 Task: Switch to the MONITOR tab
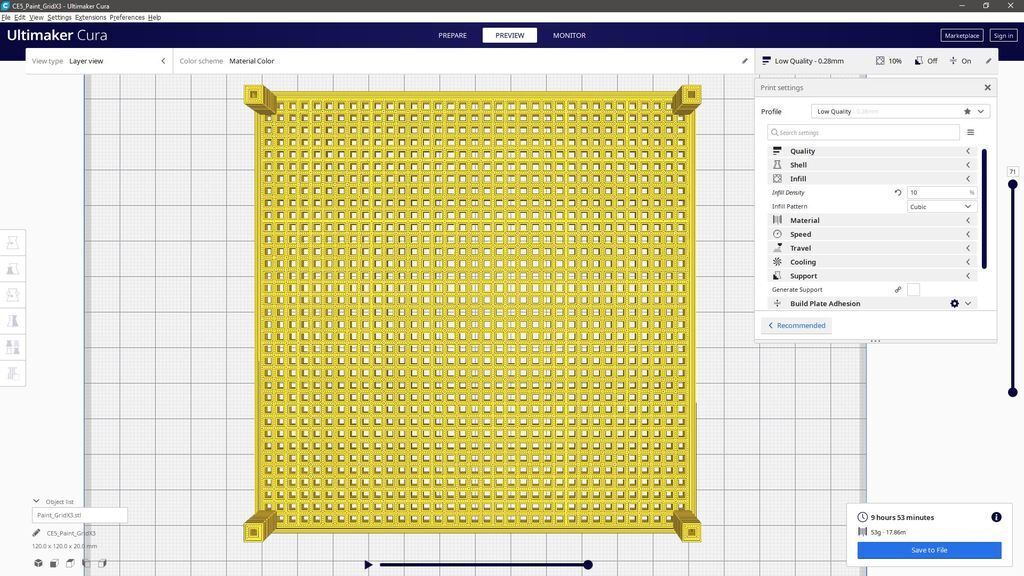click(569, 35)
